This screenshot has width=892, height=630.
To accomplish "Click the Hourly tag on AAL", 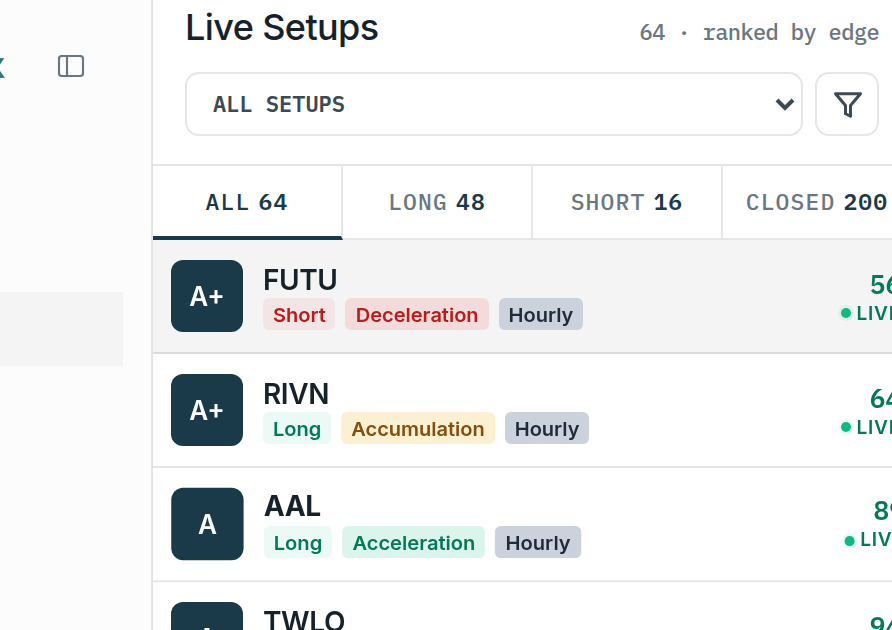I will [x=538, y=542].
